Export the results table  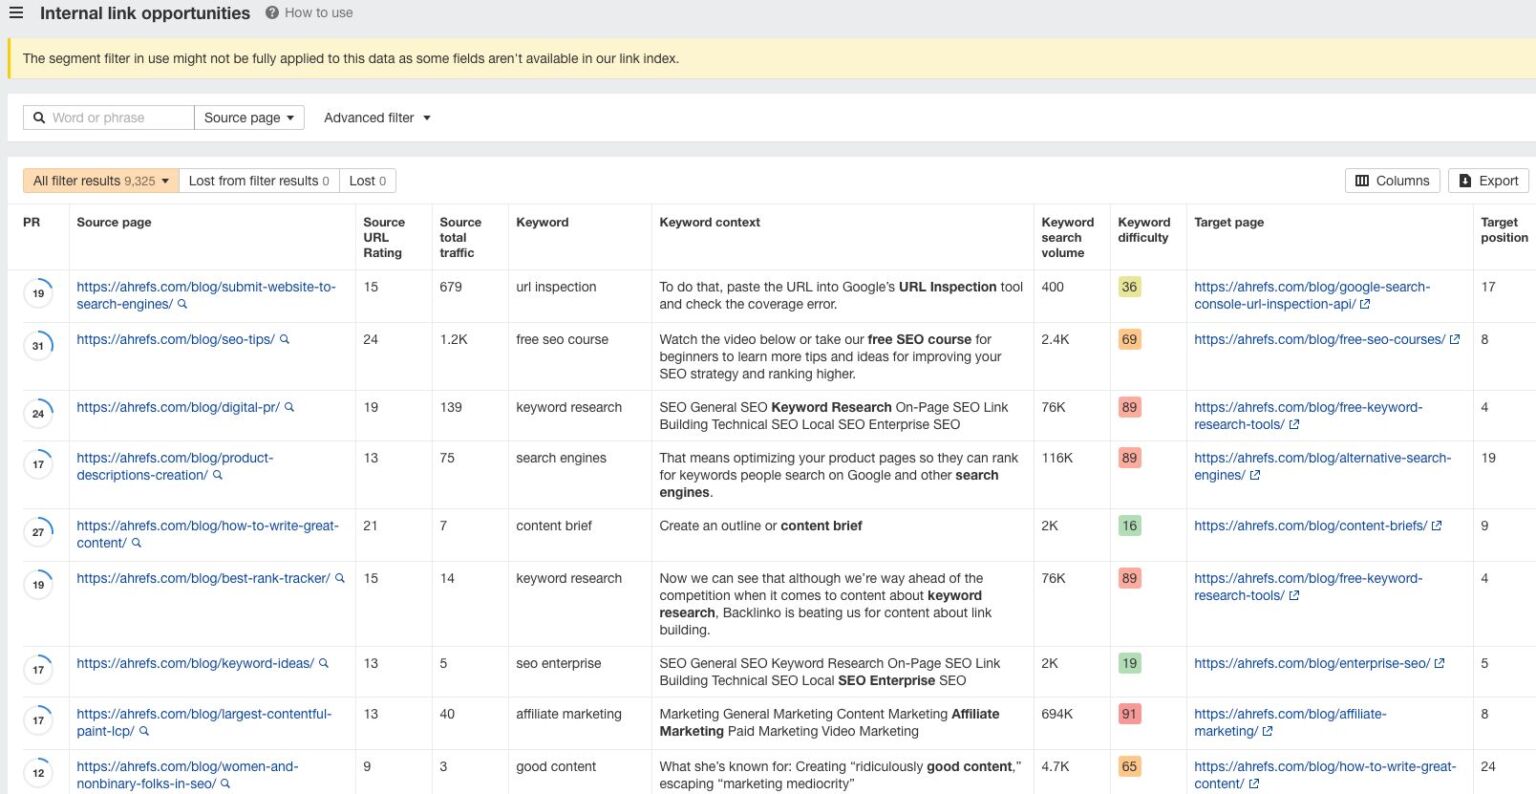(x=1488, y=181)
